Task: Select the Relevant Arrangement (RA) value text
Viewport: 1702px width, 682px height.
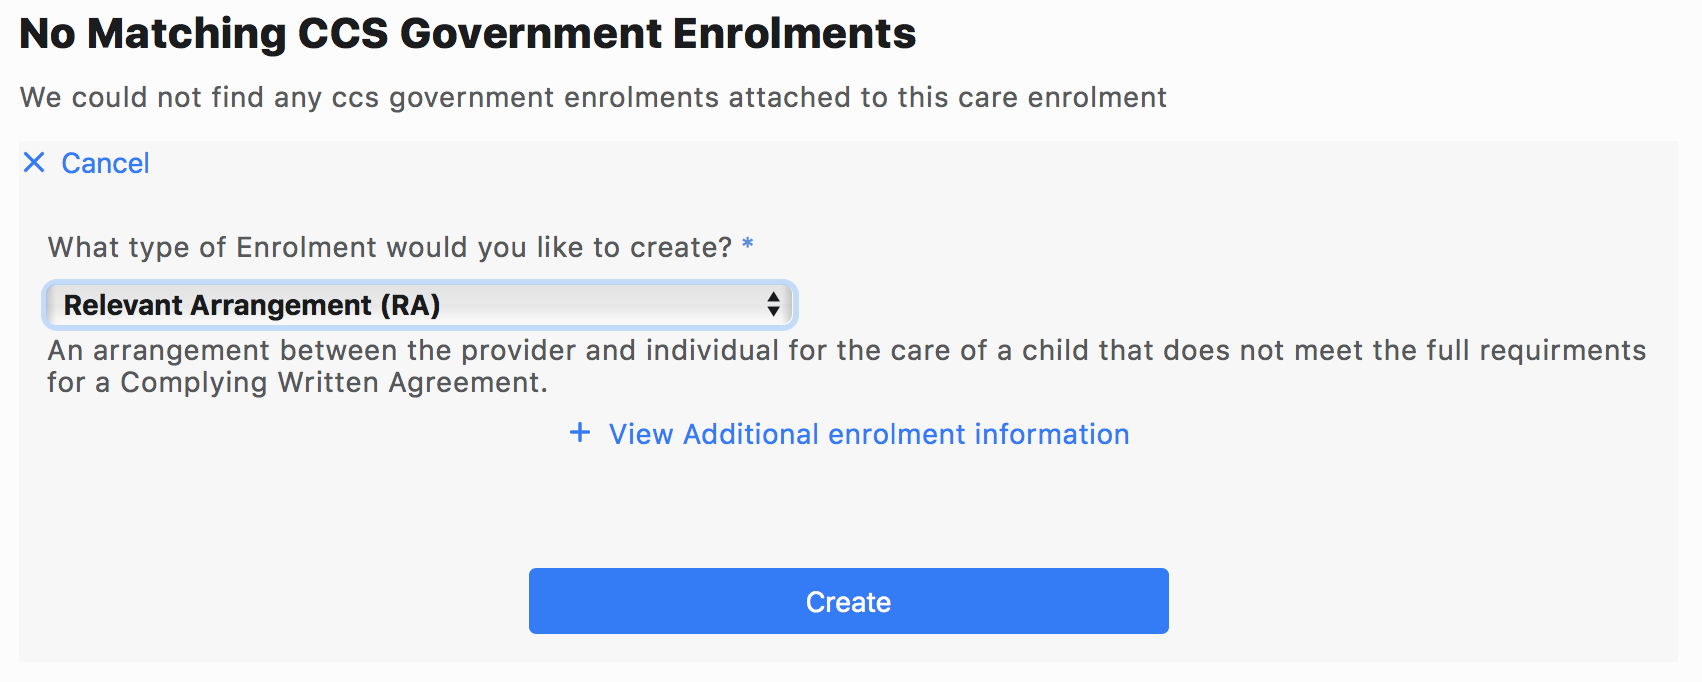Action: pos(252,305)
